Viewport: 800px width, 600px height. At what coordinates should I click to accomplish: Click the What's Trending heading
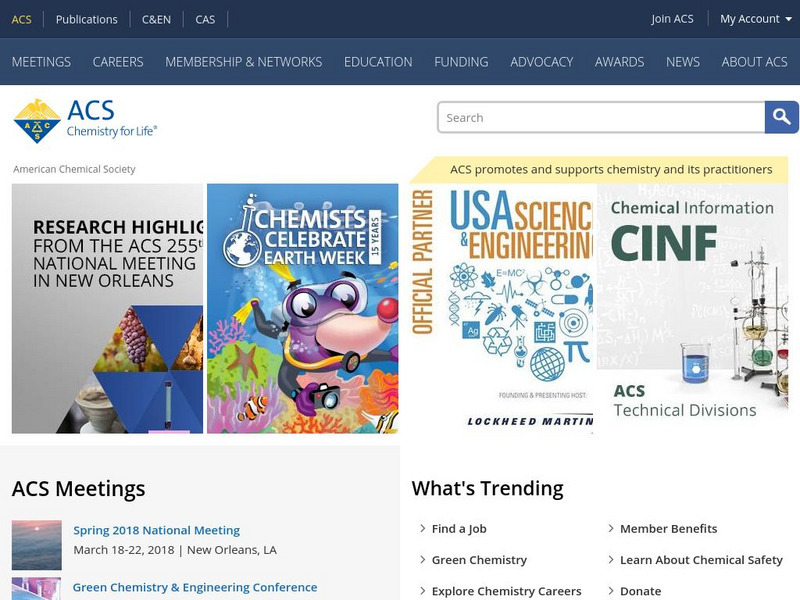point(487,488)
